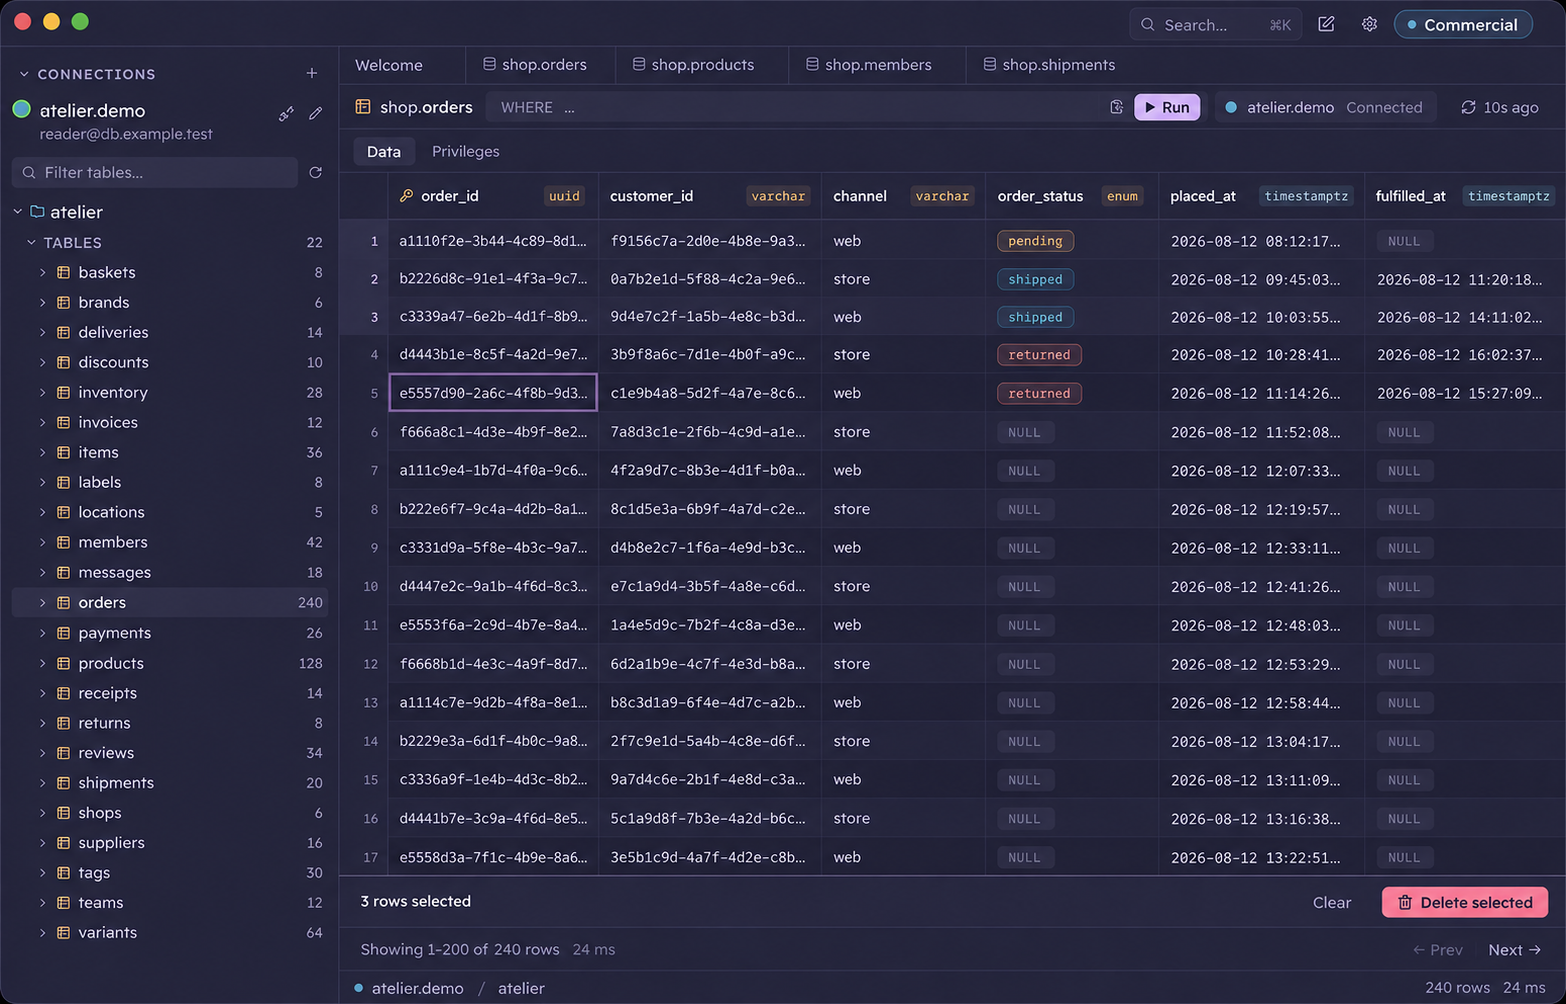The width and height of the screenshot is (1566, 1004).
Task: Expand the orders table node
Action: [x=43, y=602]
